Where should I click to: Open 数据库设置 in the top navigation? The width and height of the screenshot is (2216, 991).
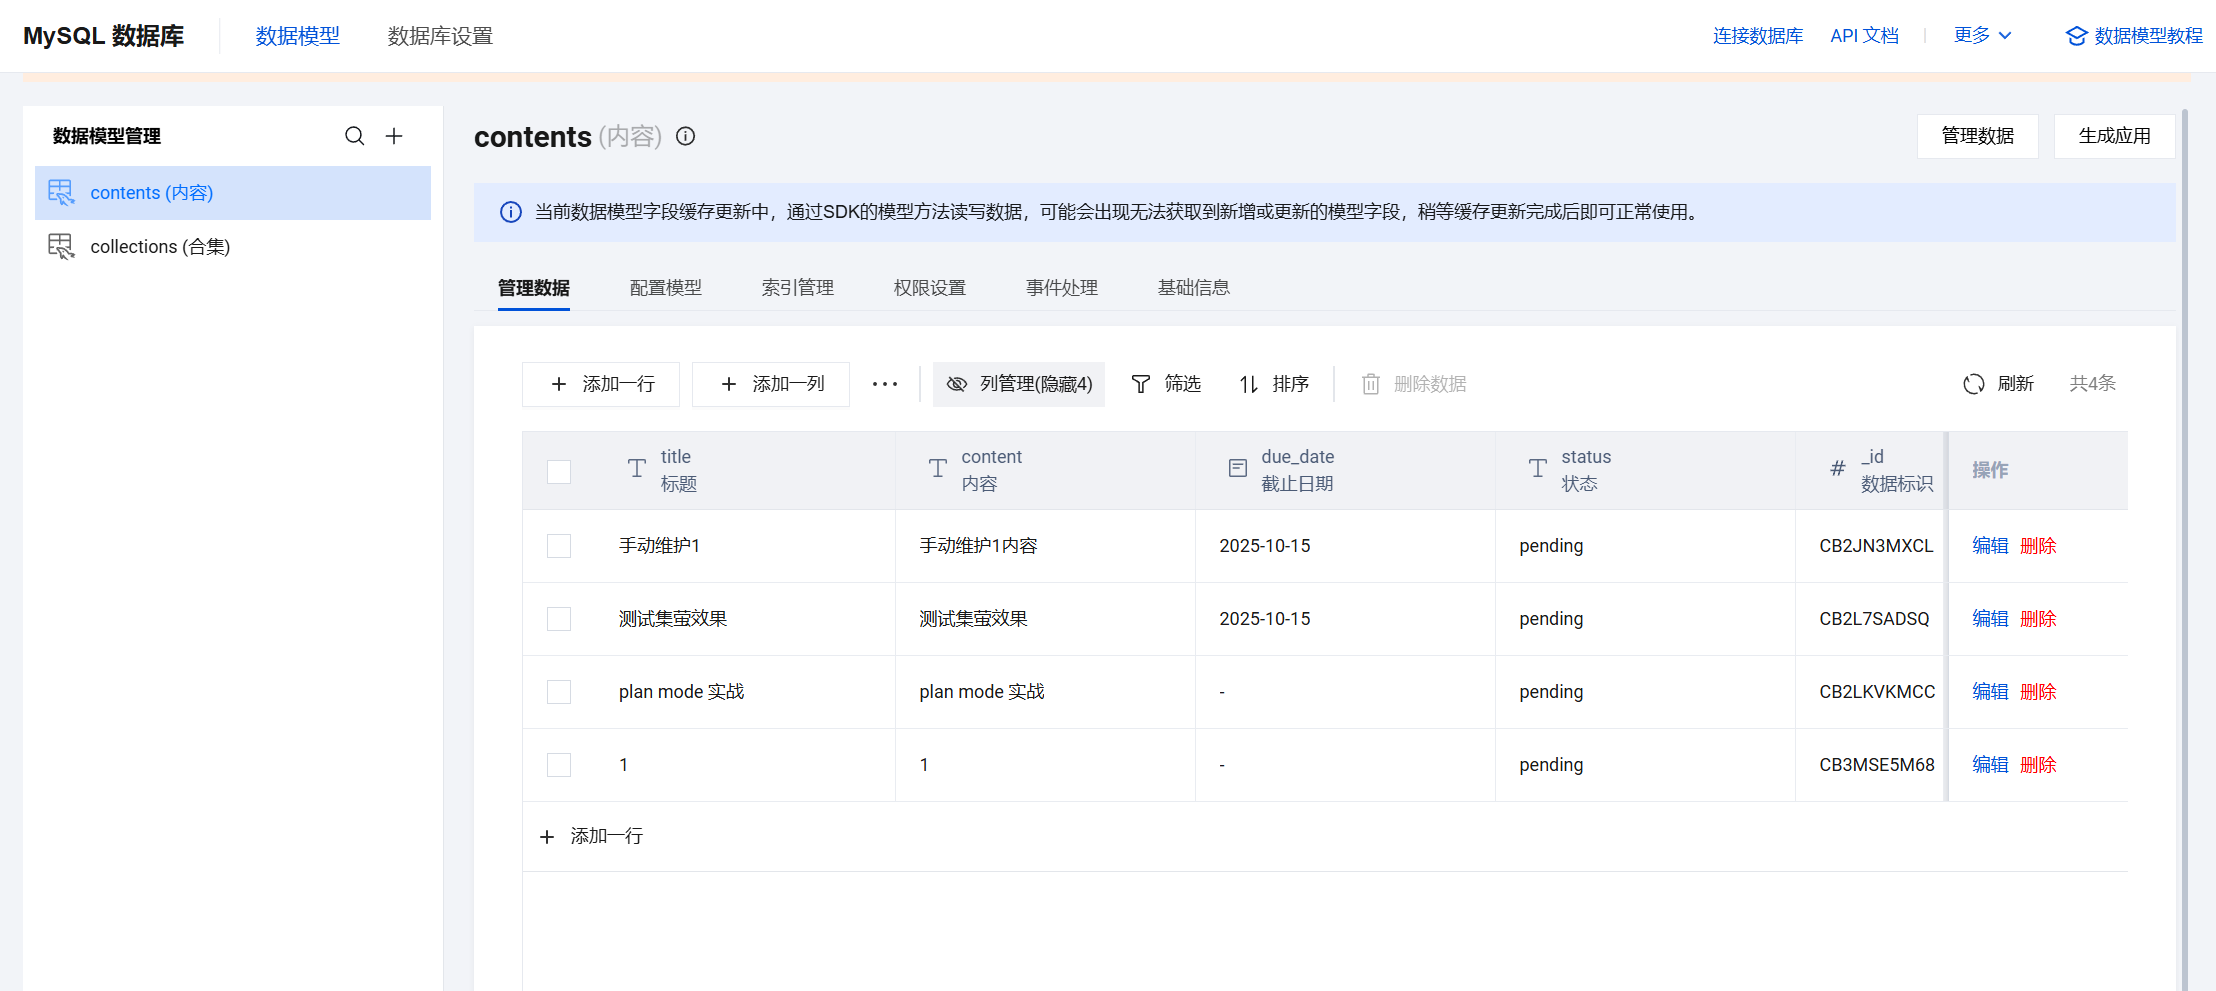click(x=439, y=36)
